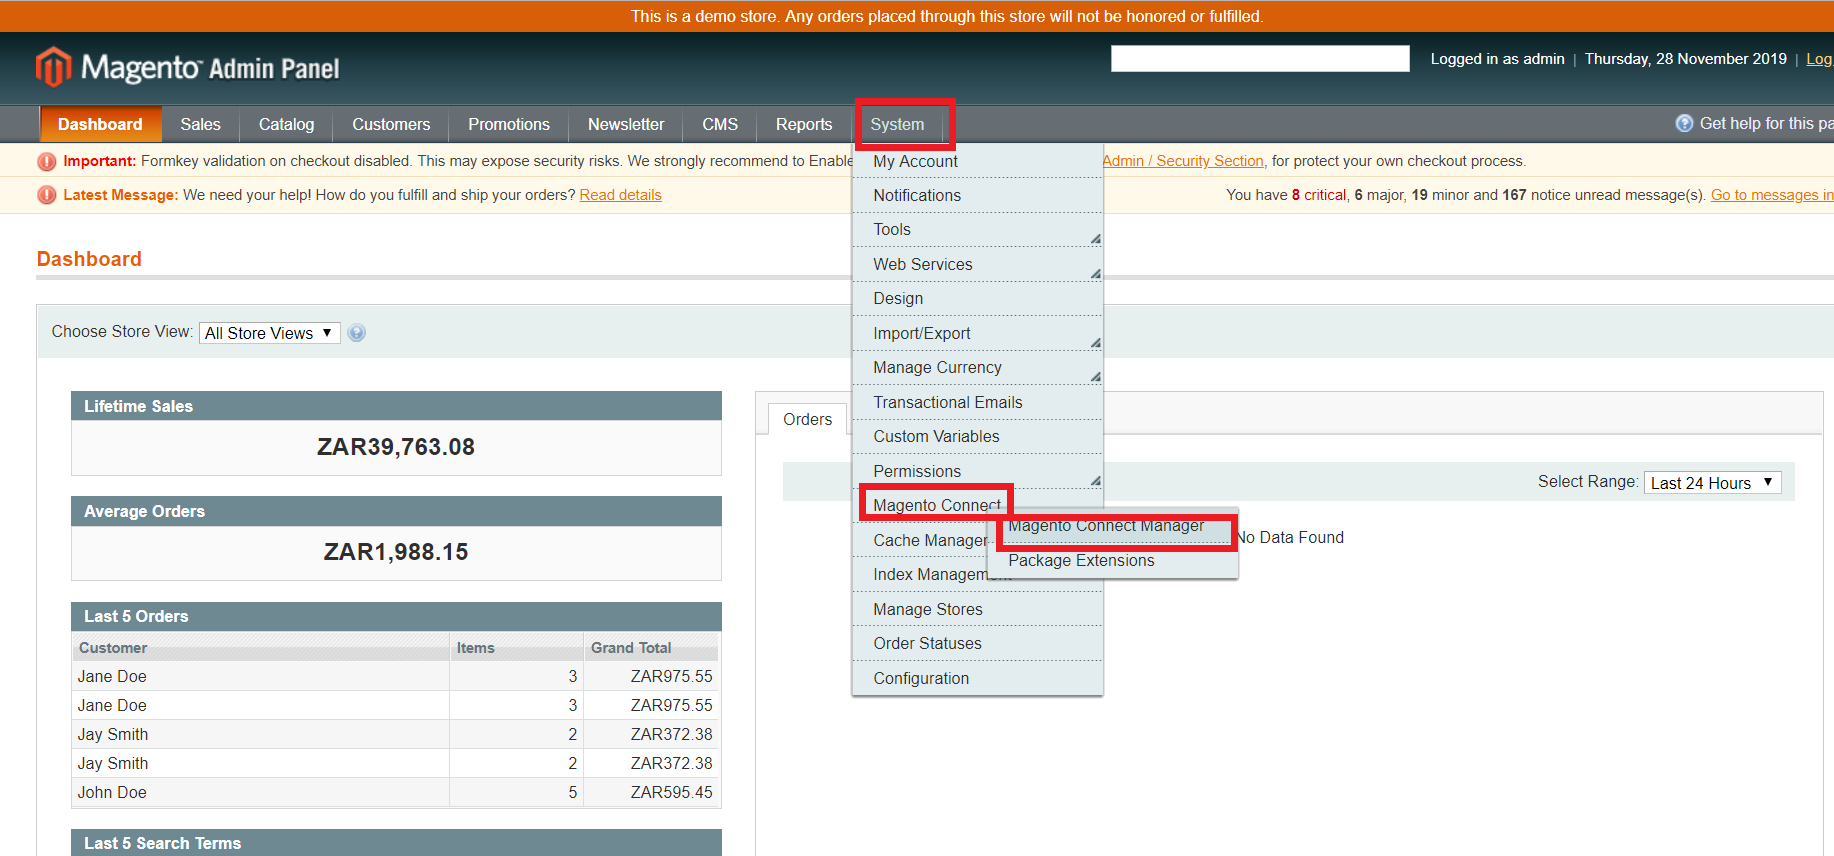The height and width of the screenshot is (856, 1834).
Task: Select Transactional Emails menu item
Action: tap(977, 402)
